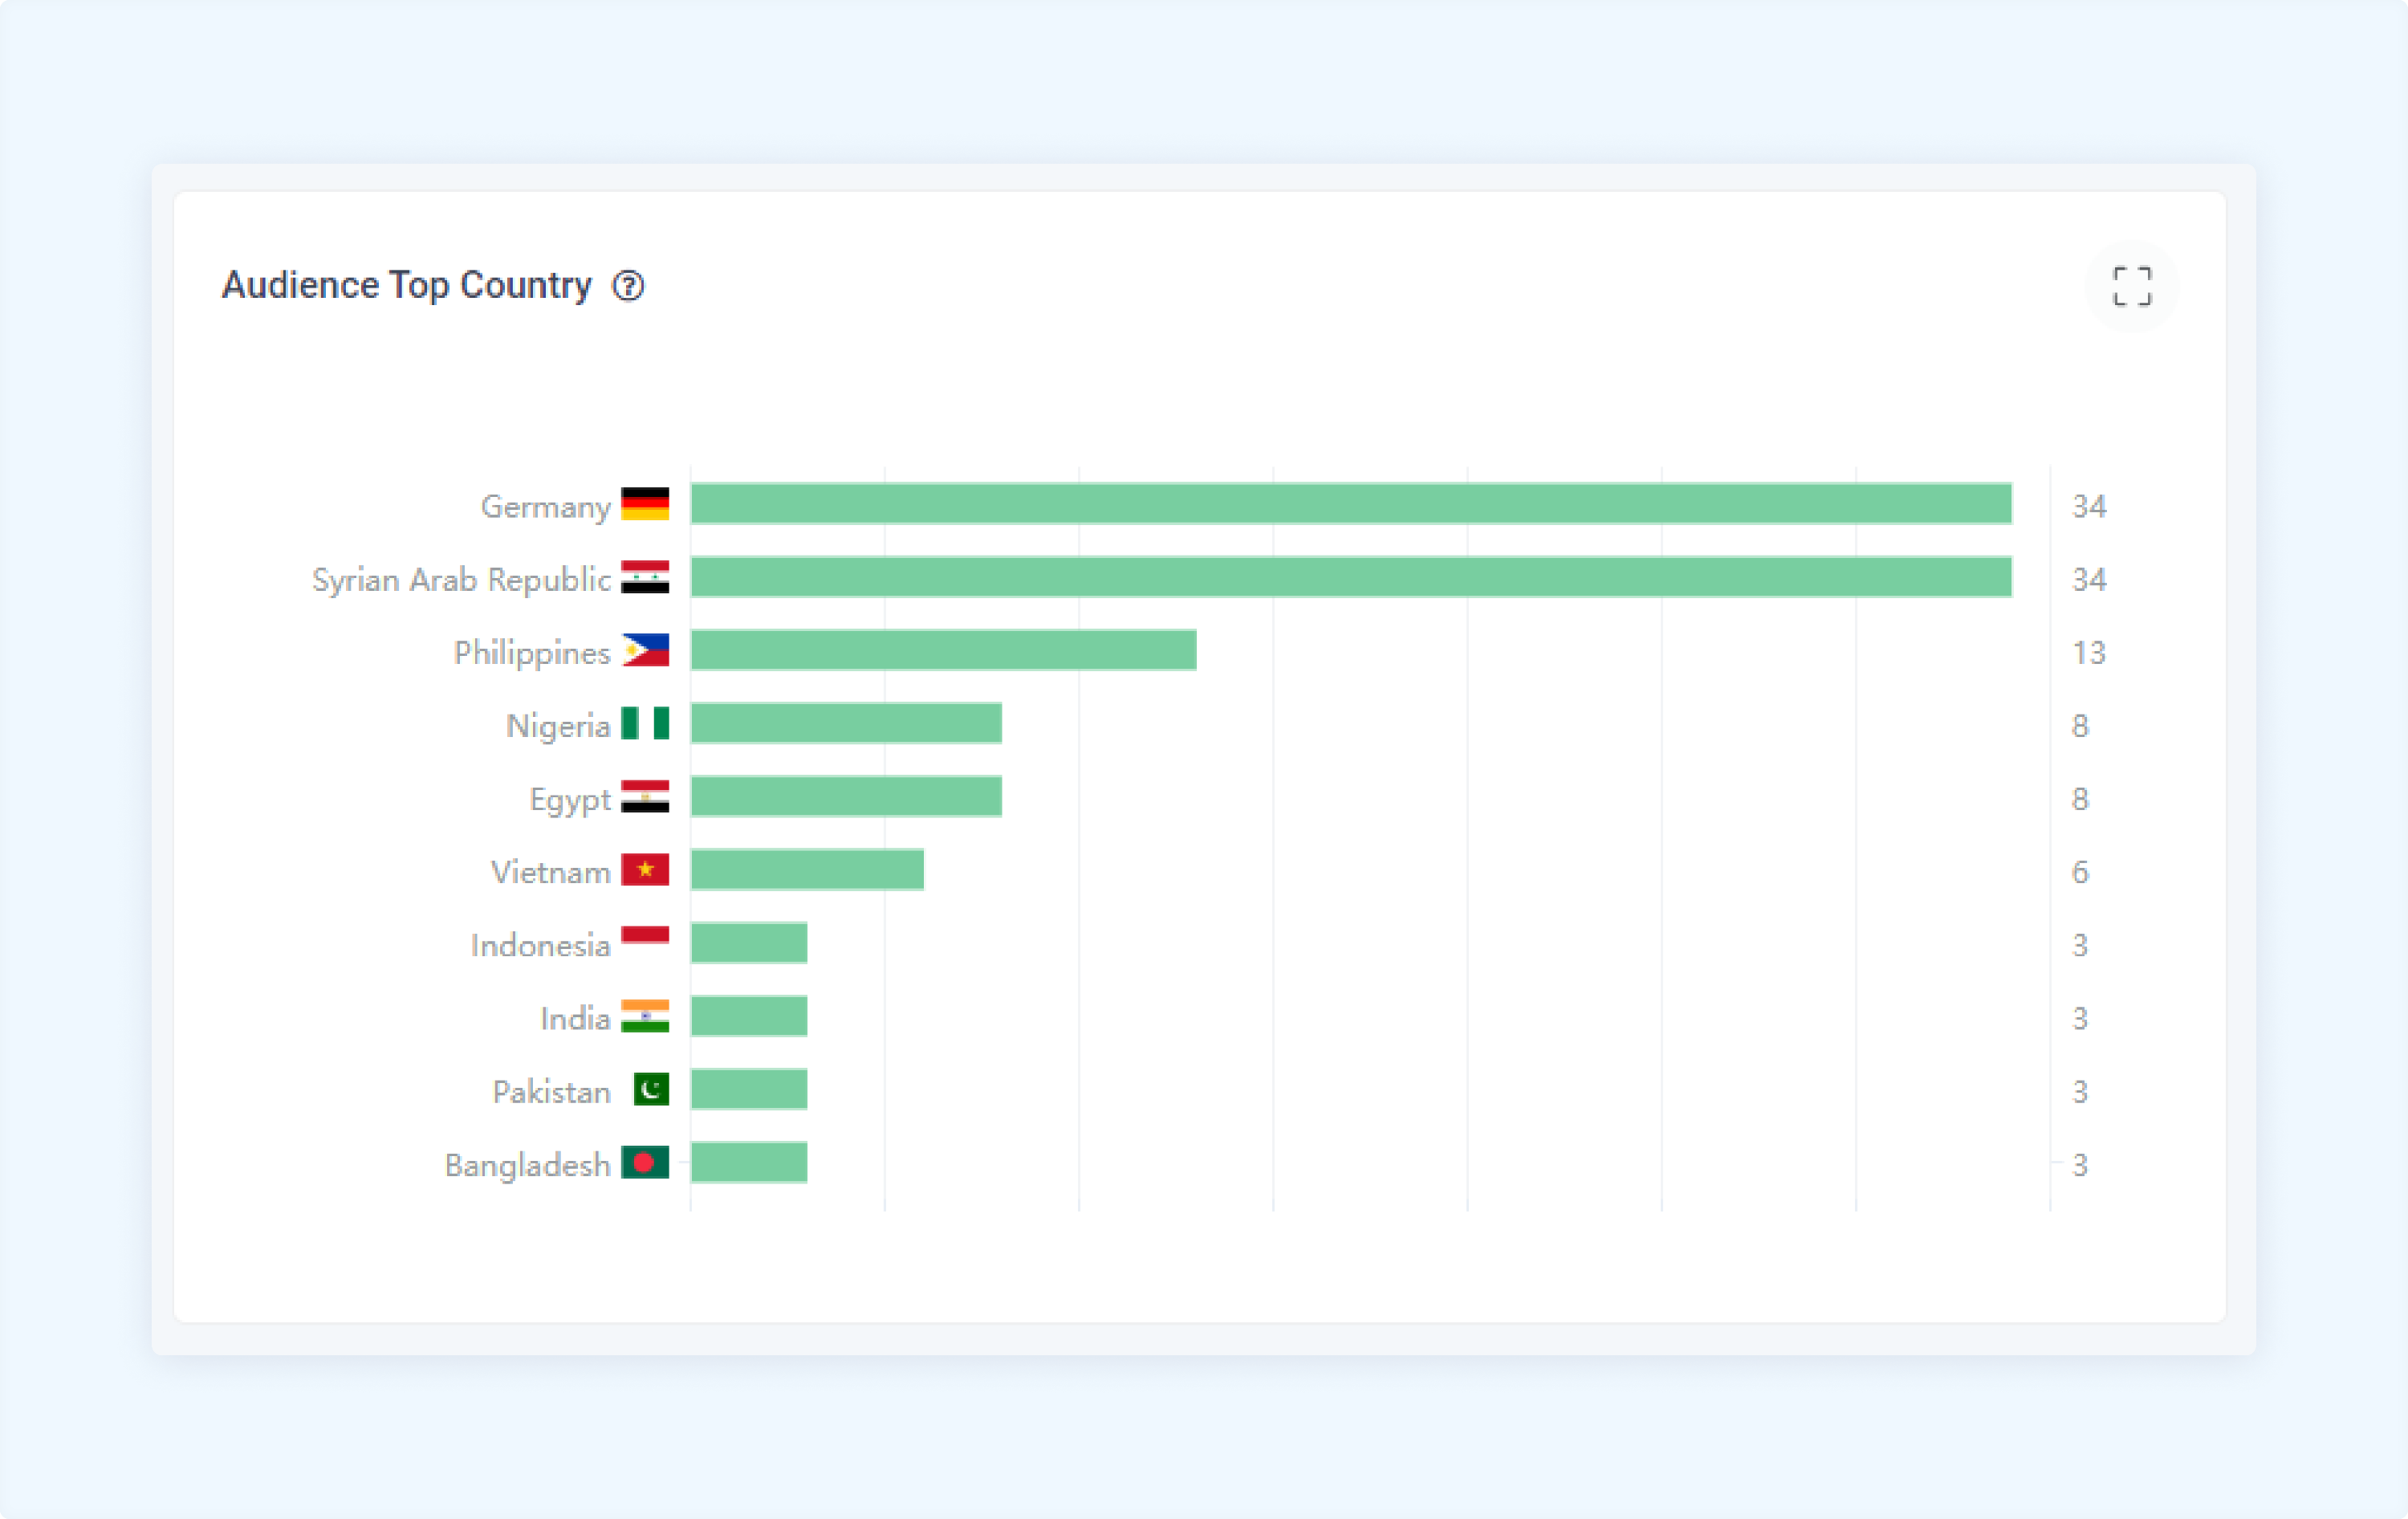Select the Vietnam bar in the chart

coord(807,869)
